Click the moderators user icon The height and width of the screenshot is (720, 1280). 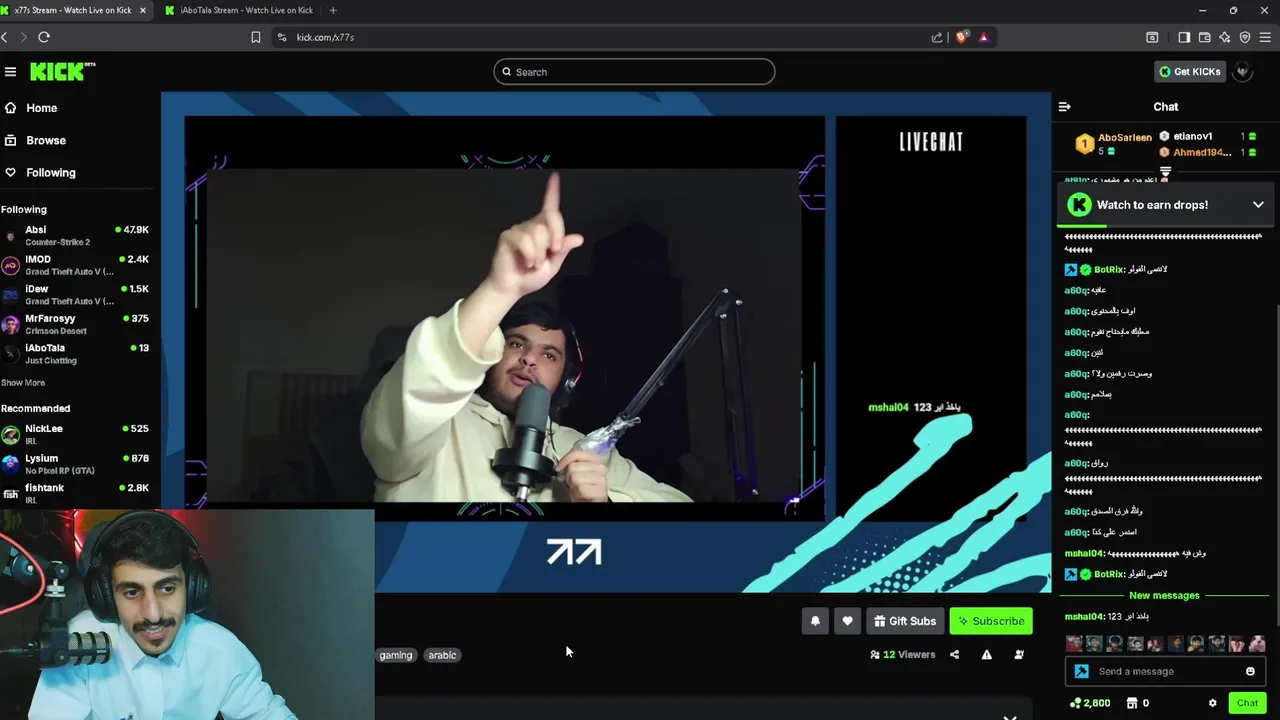(1019, 655)
